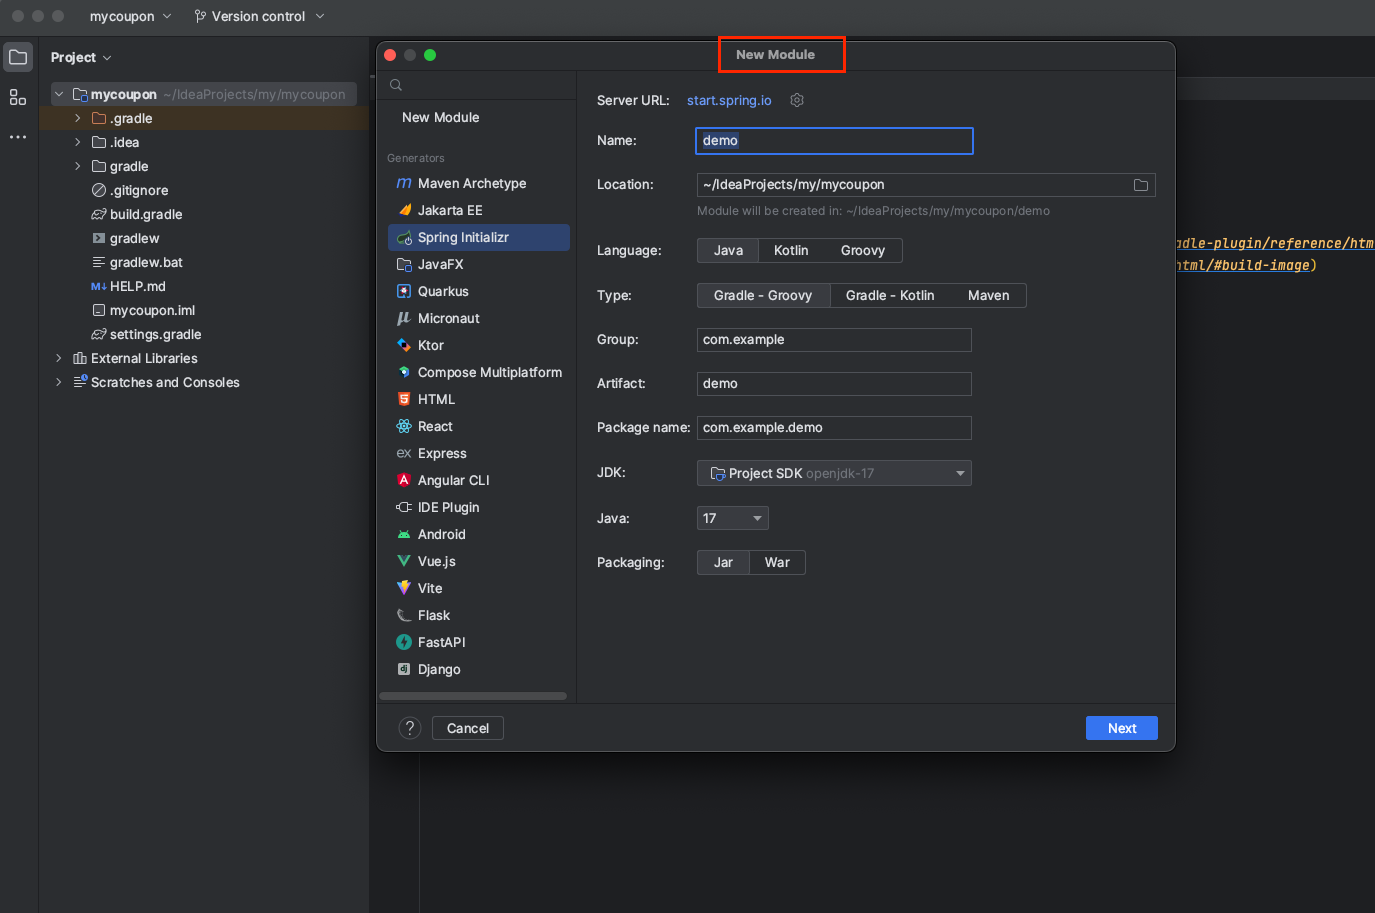Click the Spring Initializr generator icon
Viewport: 1375px width, 913px height.
[404, 237]
